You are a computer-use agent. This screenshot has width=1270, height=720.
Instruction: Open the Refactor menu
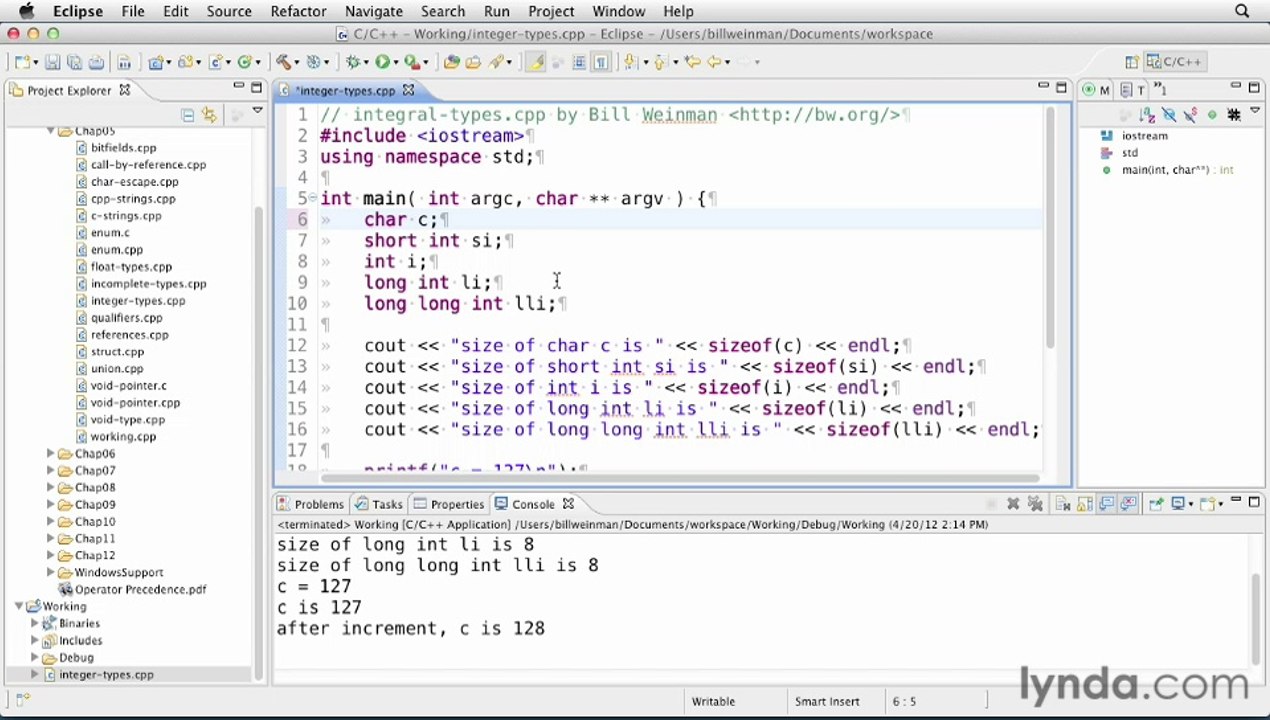(x=298, y=11)
